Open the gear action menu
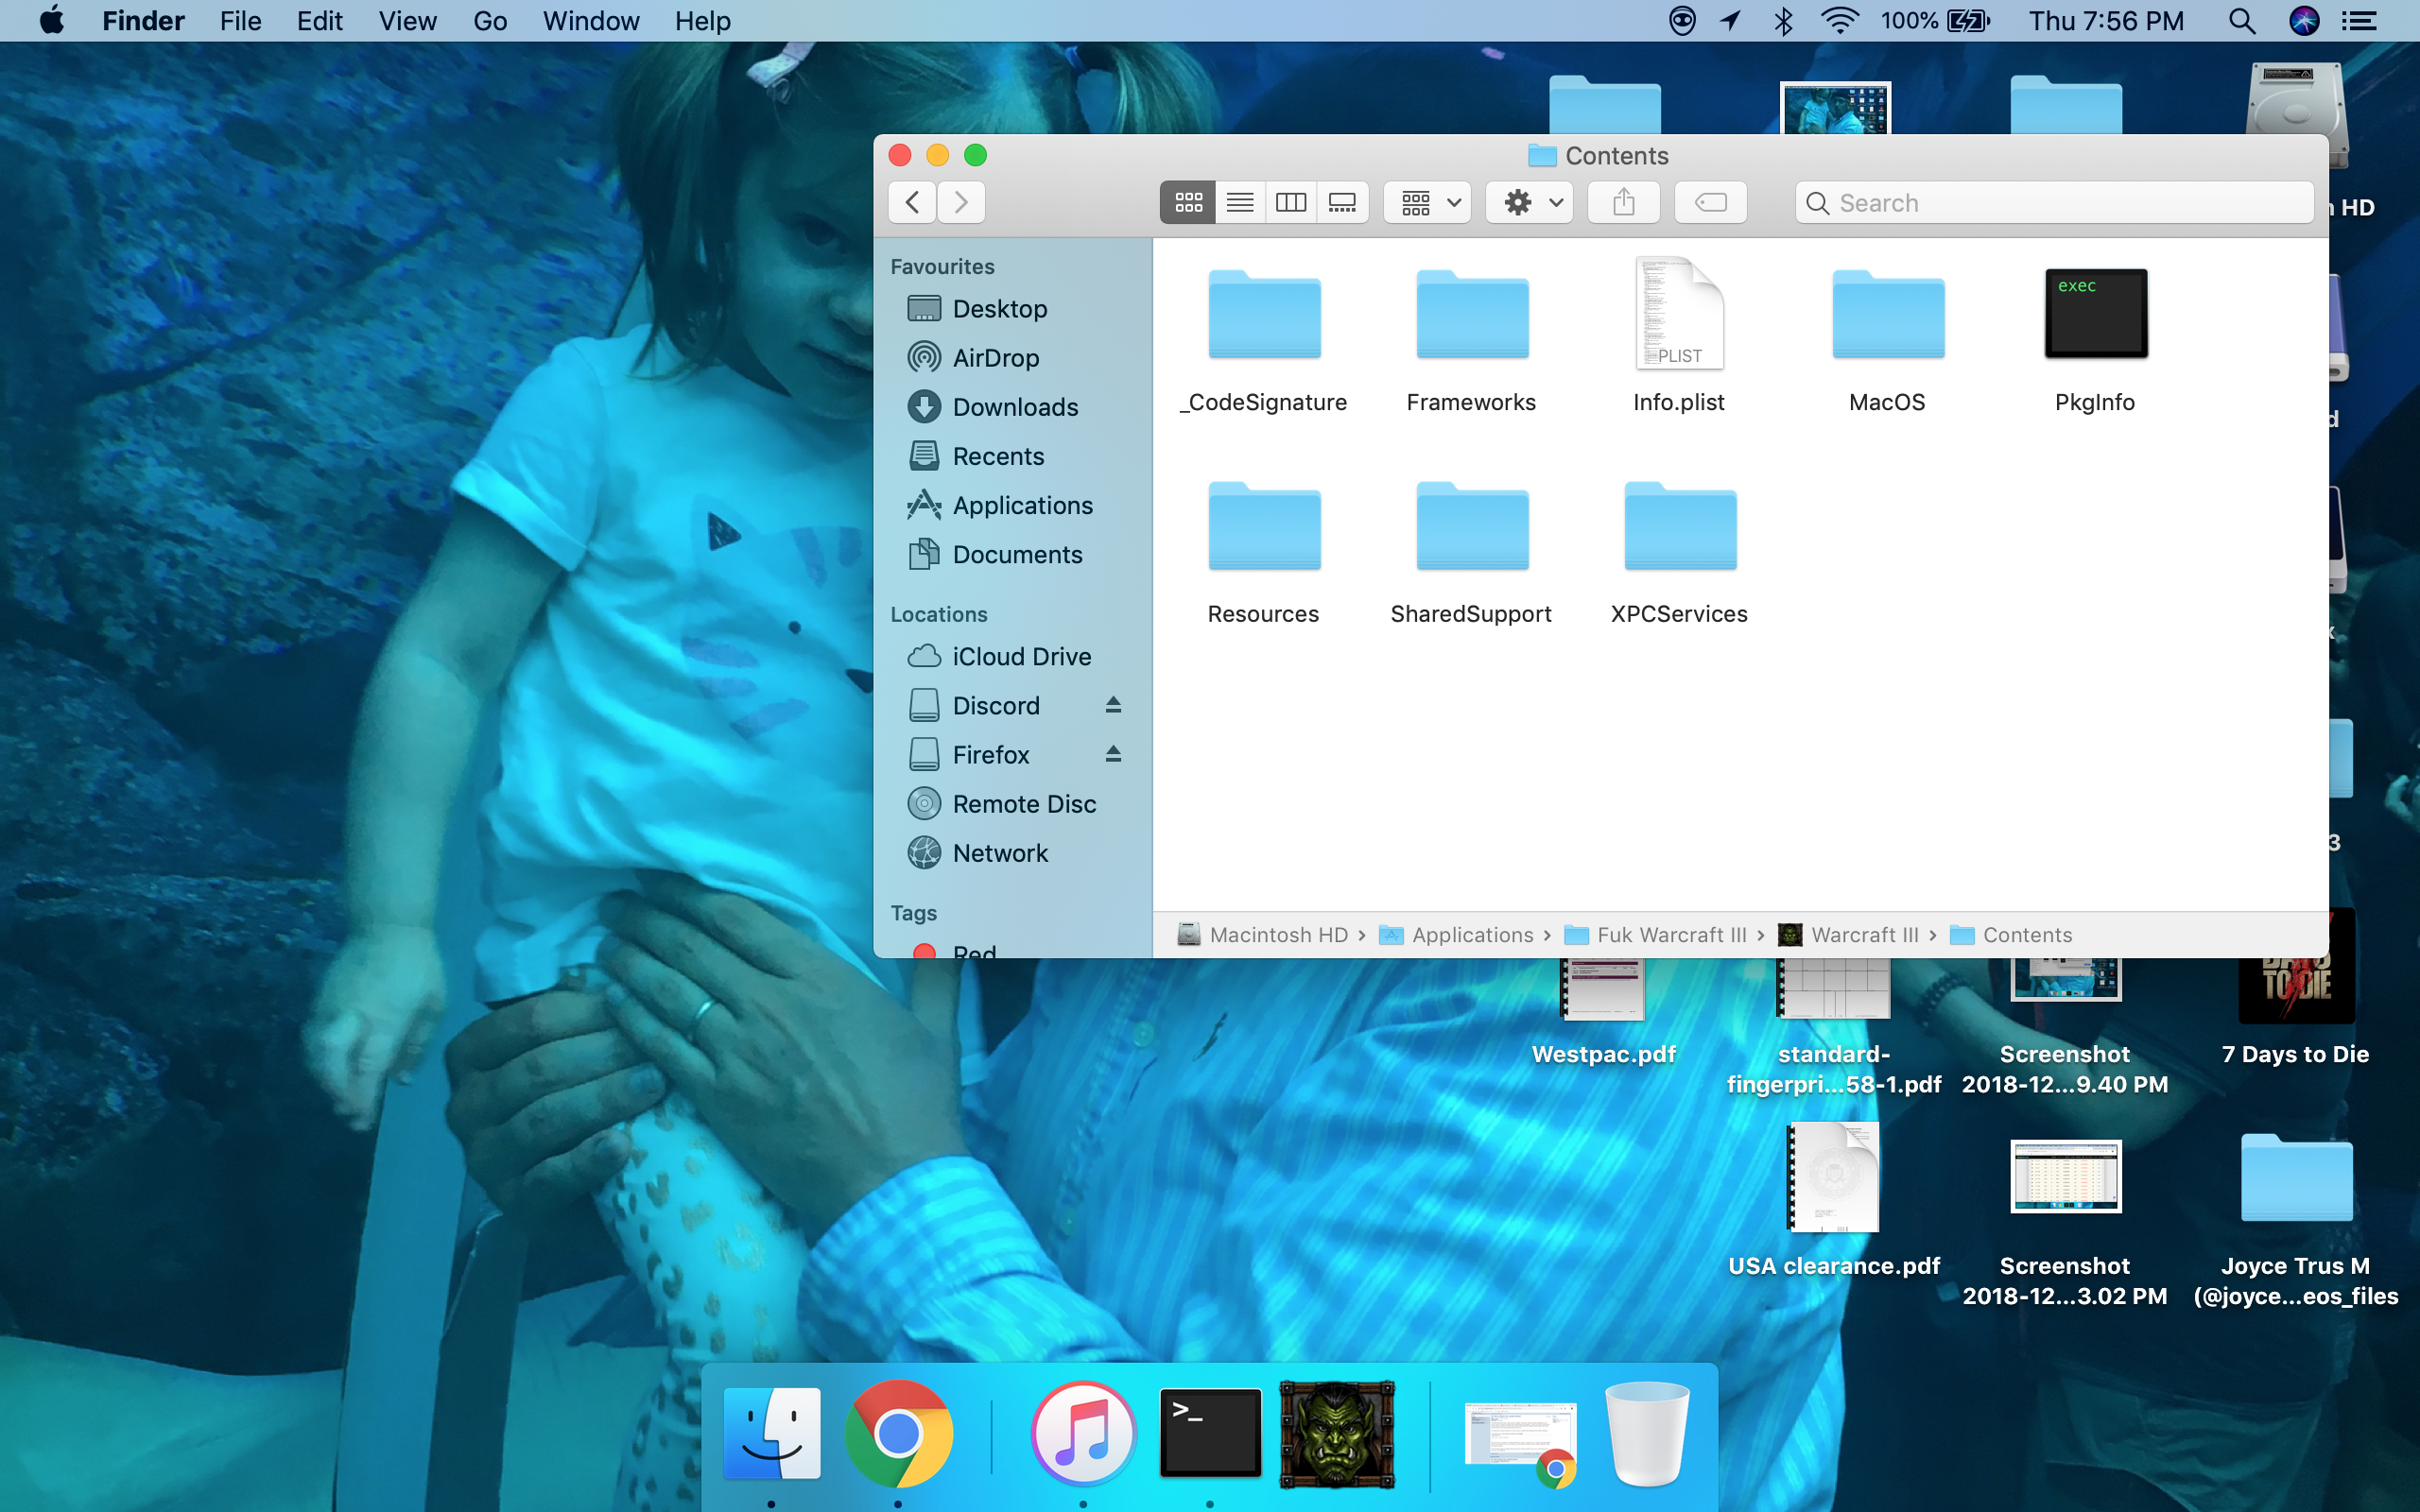 [1530, 203]
